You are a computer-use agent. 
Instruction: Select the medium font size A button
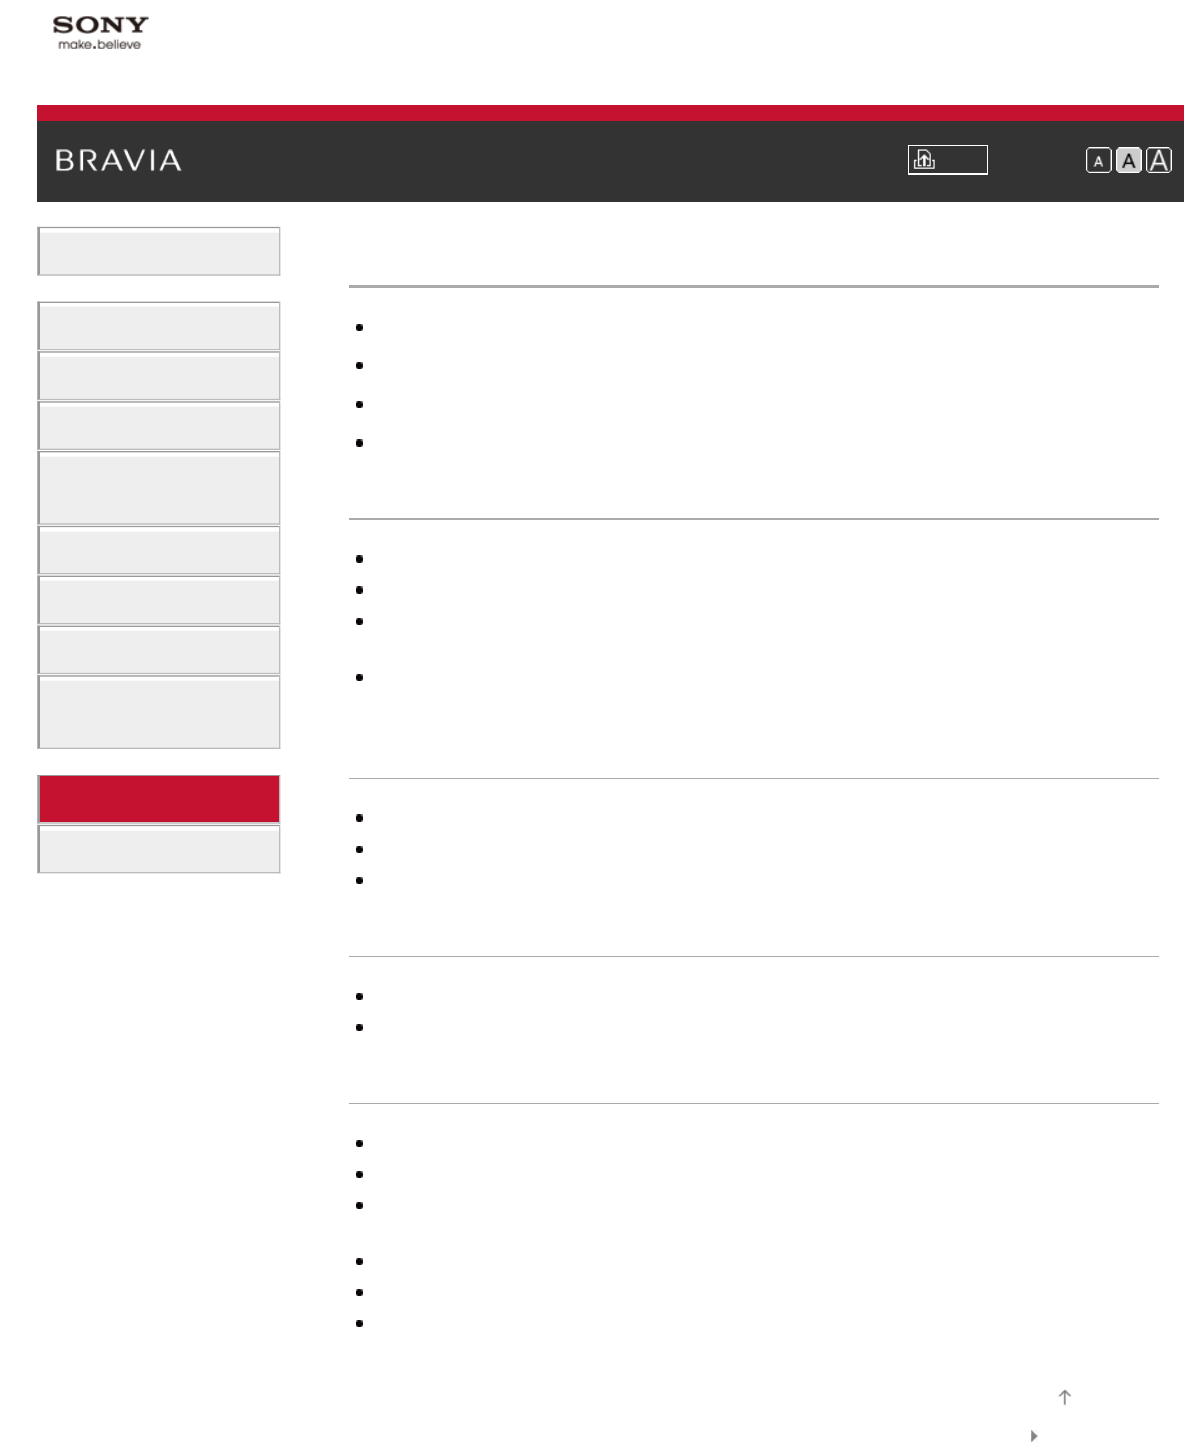(1129, 161)
